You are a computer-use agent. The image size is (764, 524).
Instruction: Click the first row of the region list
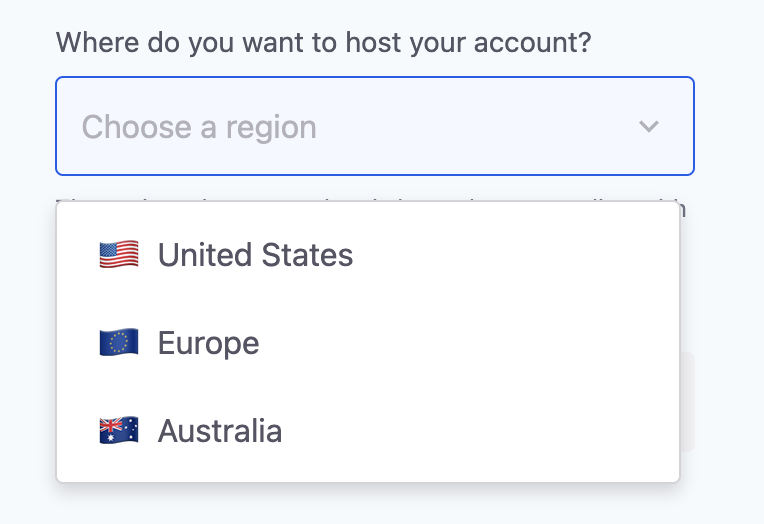coord(368,255)
